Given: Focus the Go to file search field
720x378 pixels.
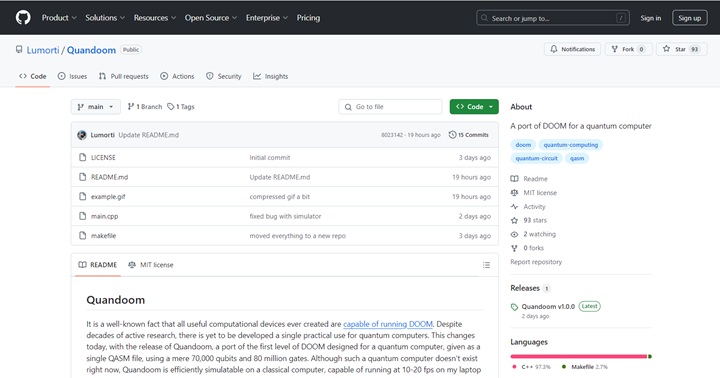Looking at the screenshot, I should pyautogui.click(x=390, y=107).
